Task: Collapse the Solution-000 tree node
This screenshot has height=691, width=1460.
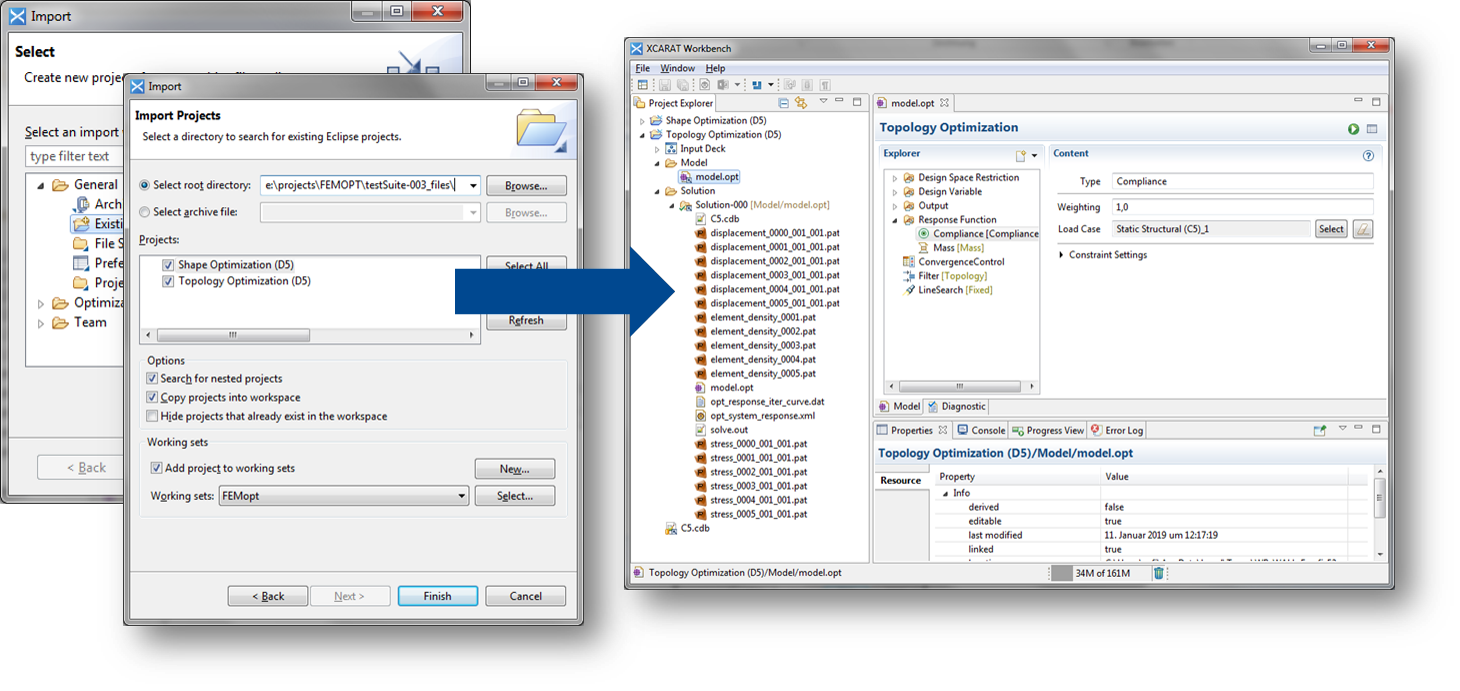Action: (x=672, y=205)
